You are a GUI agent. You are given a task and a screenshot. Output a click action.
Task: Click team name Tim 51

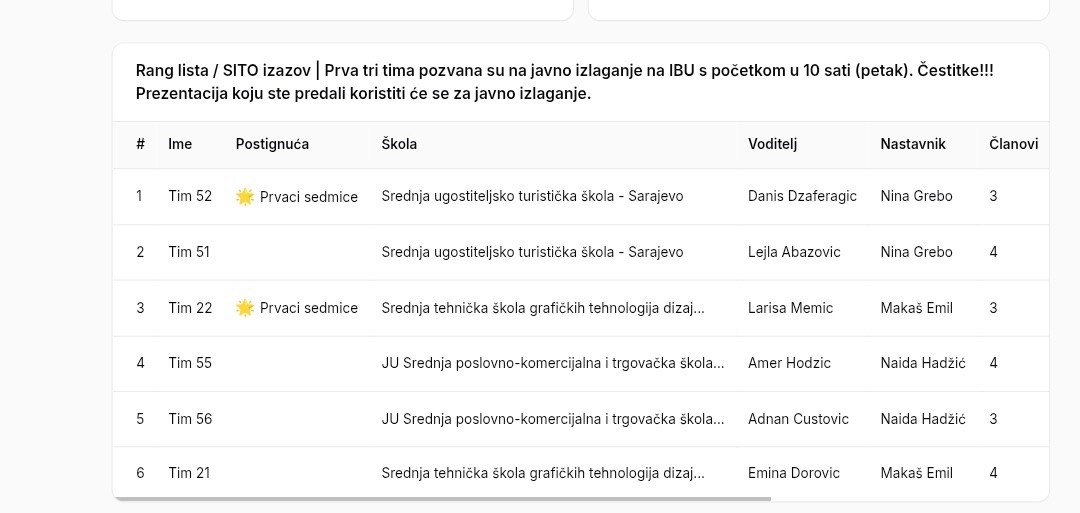[189, 252]
